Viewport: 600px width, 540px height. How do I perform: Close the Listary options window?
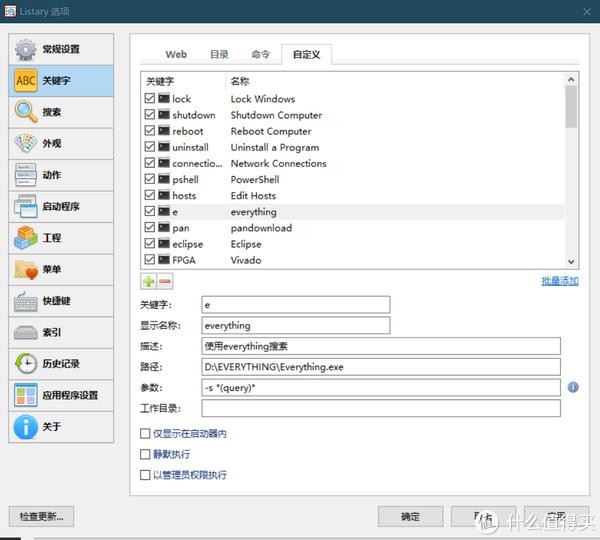click(587, 11)
